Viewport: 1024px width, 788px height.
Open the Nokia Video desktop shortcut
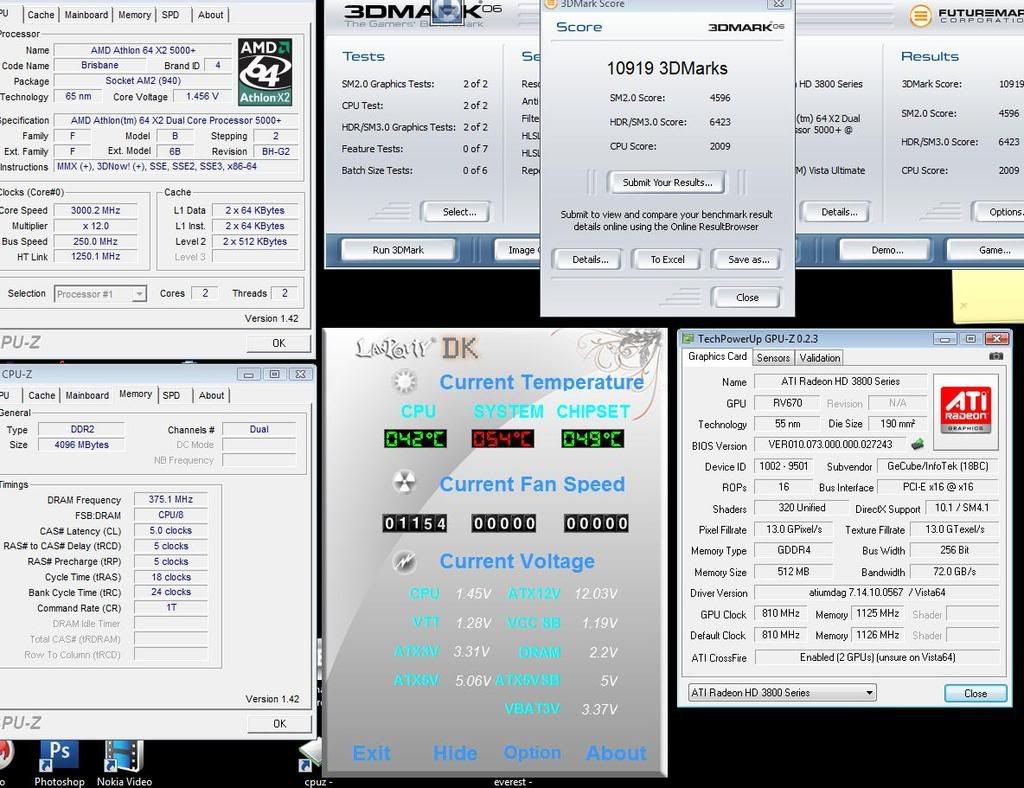[124, 756]
